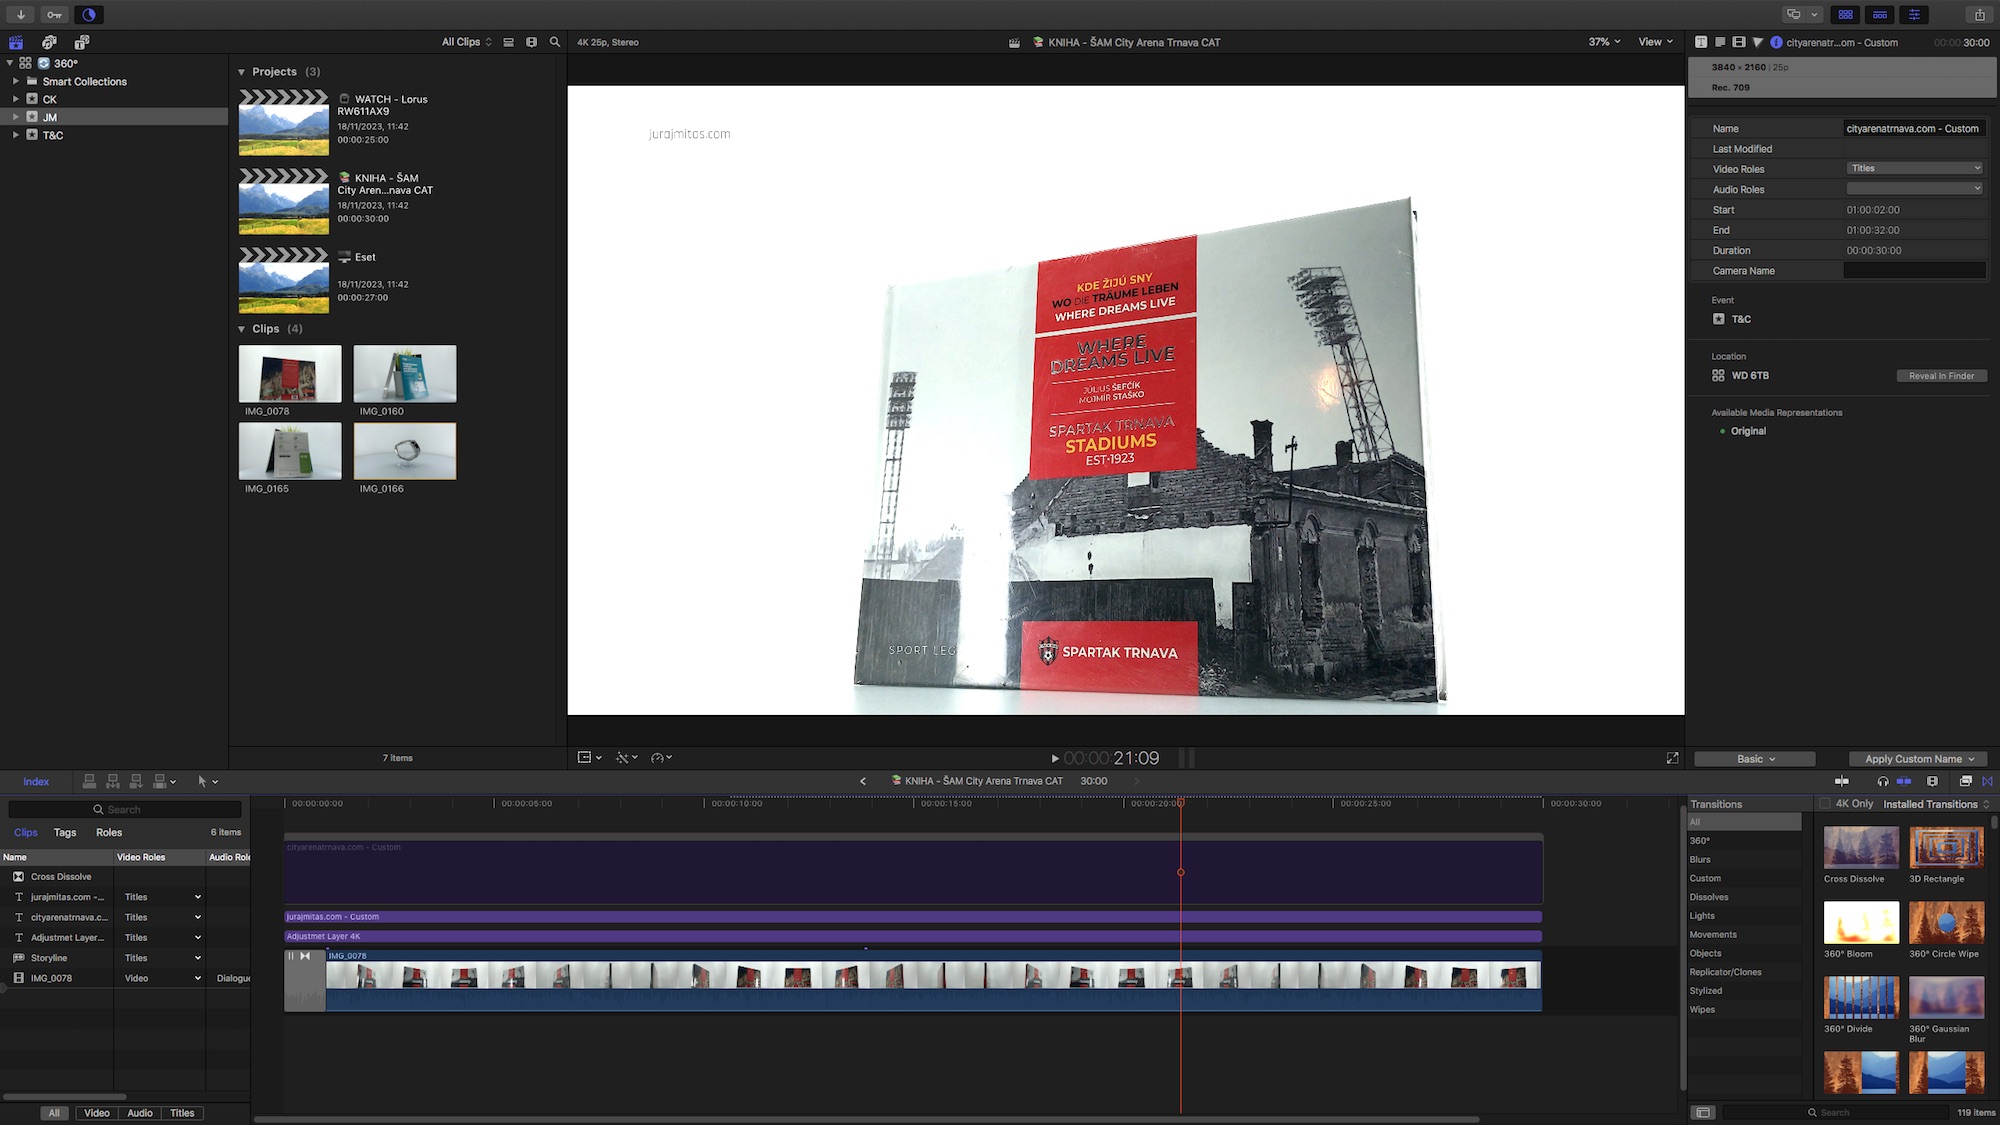Click Reveal In Finder button

(x=1941, y=376)
